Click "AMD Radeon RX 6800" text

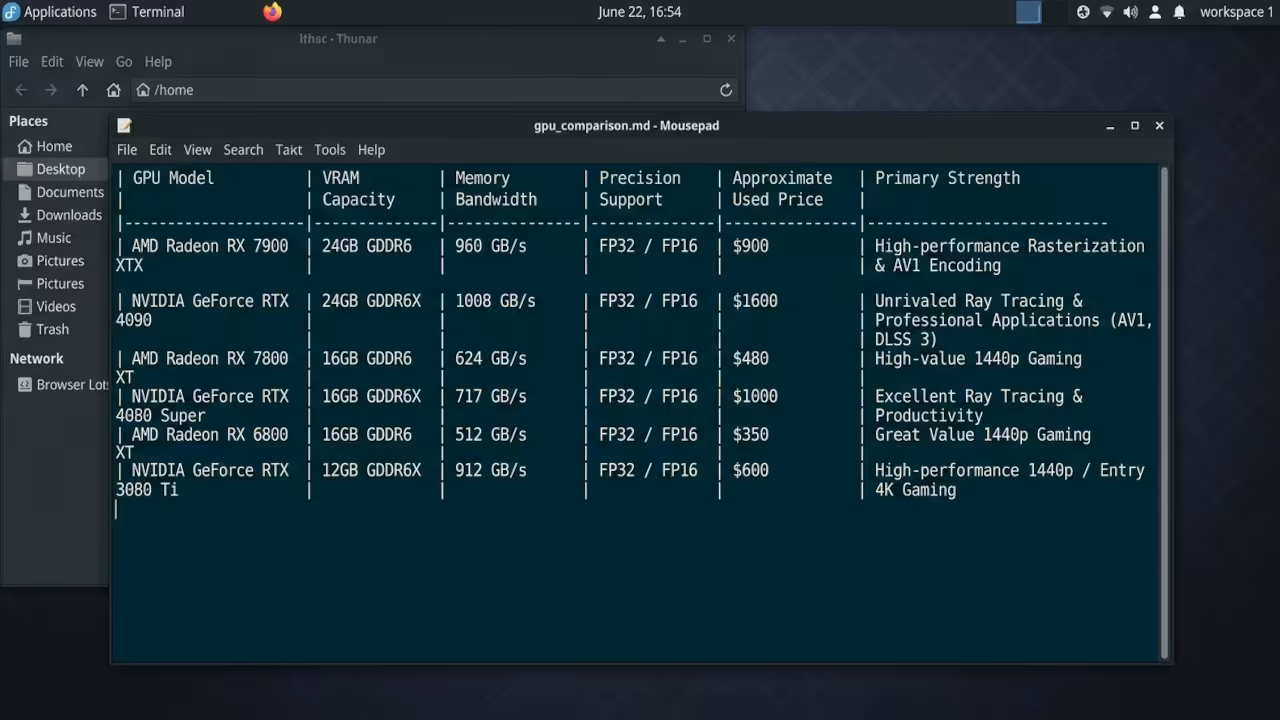point(210,435)
